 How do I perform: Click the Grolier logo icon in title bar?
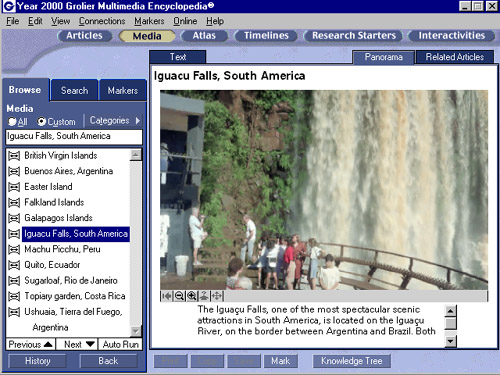pos(8,6)
